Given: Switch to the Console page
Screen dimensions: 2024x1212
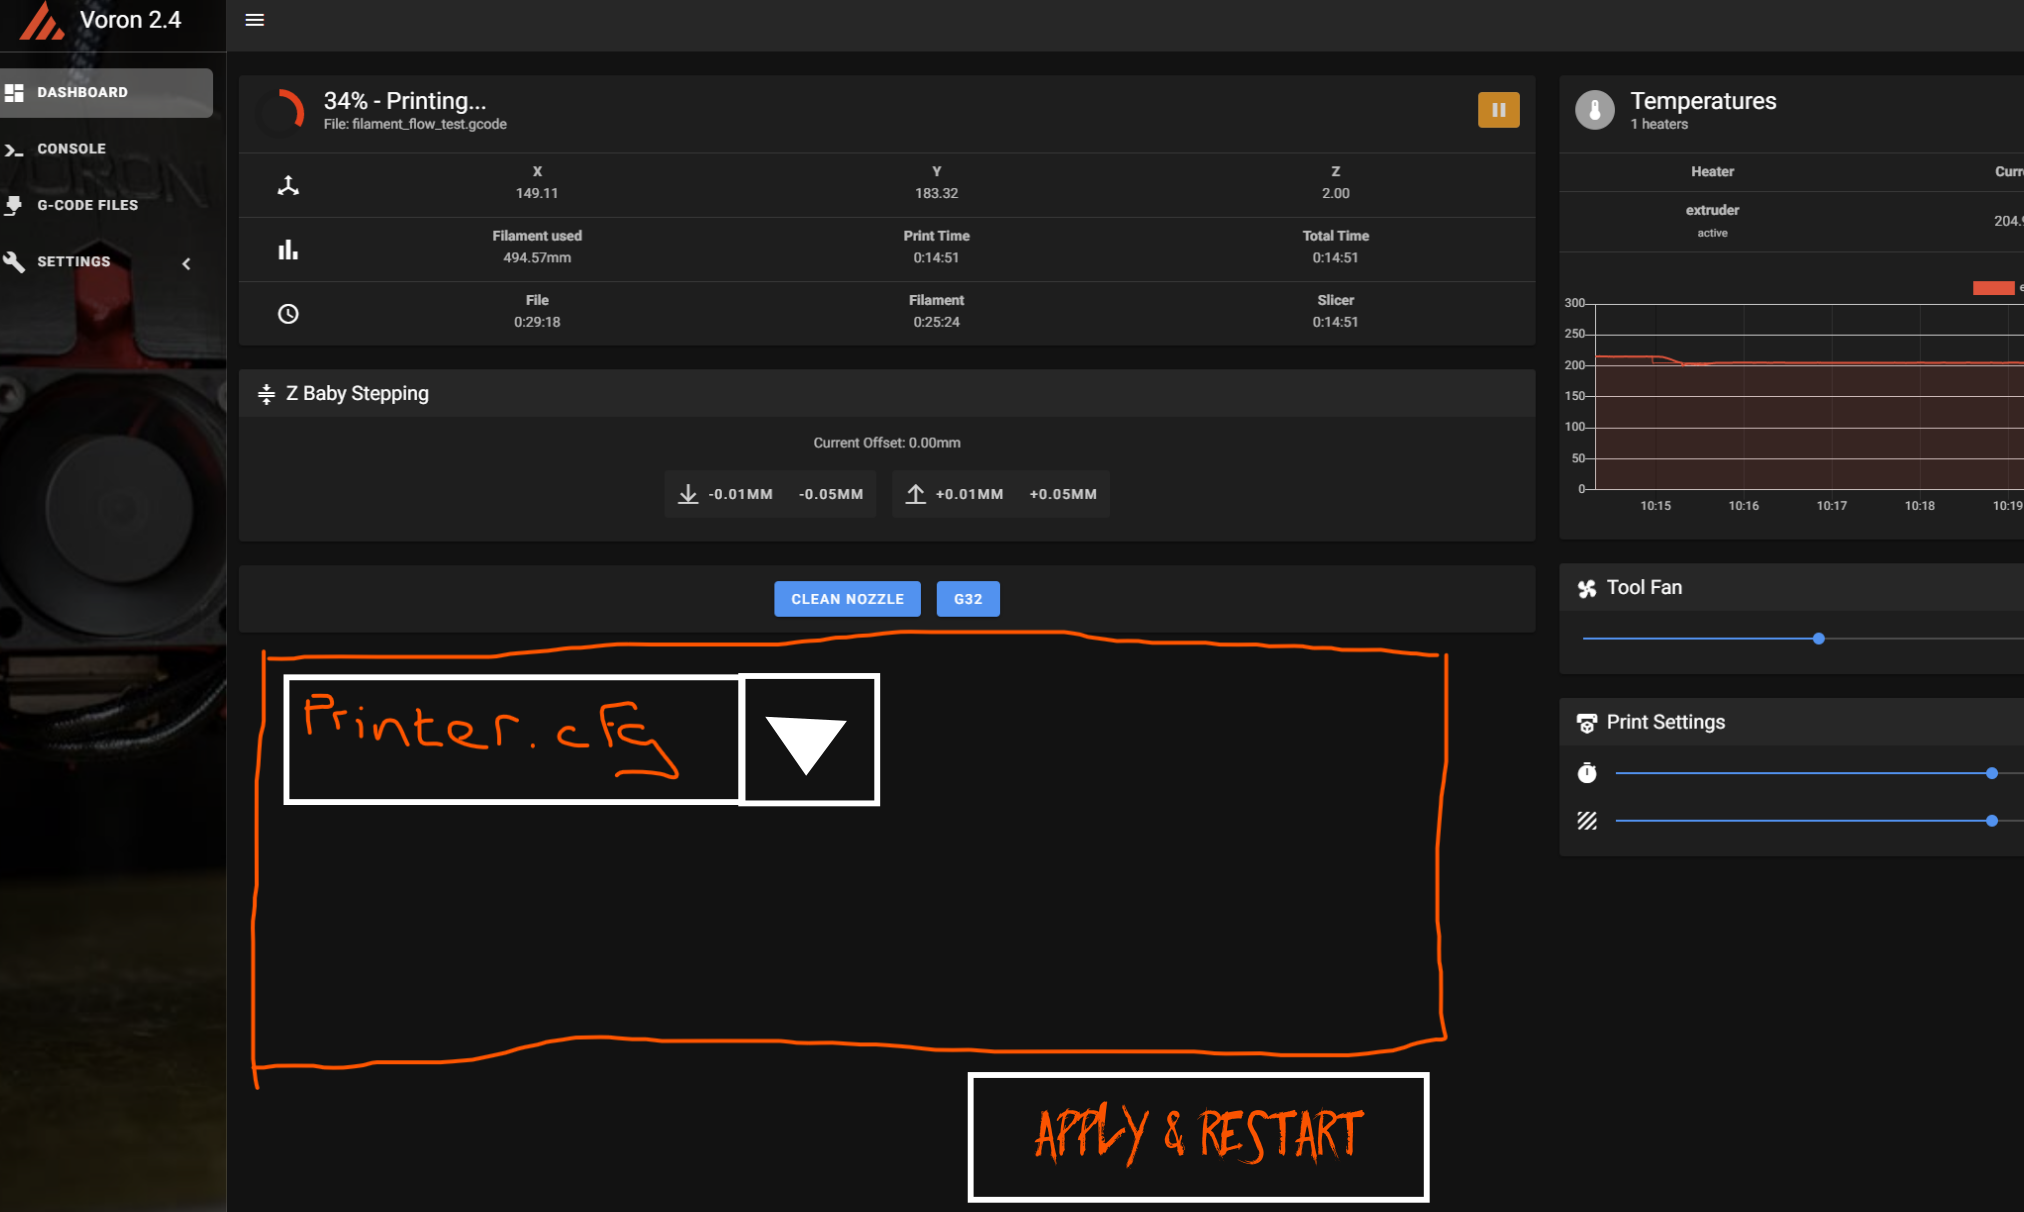Looking at the screenshot, I should point(70,148).
